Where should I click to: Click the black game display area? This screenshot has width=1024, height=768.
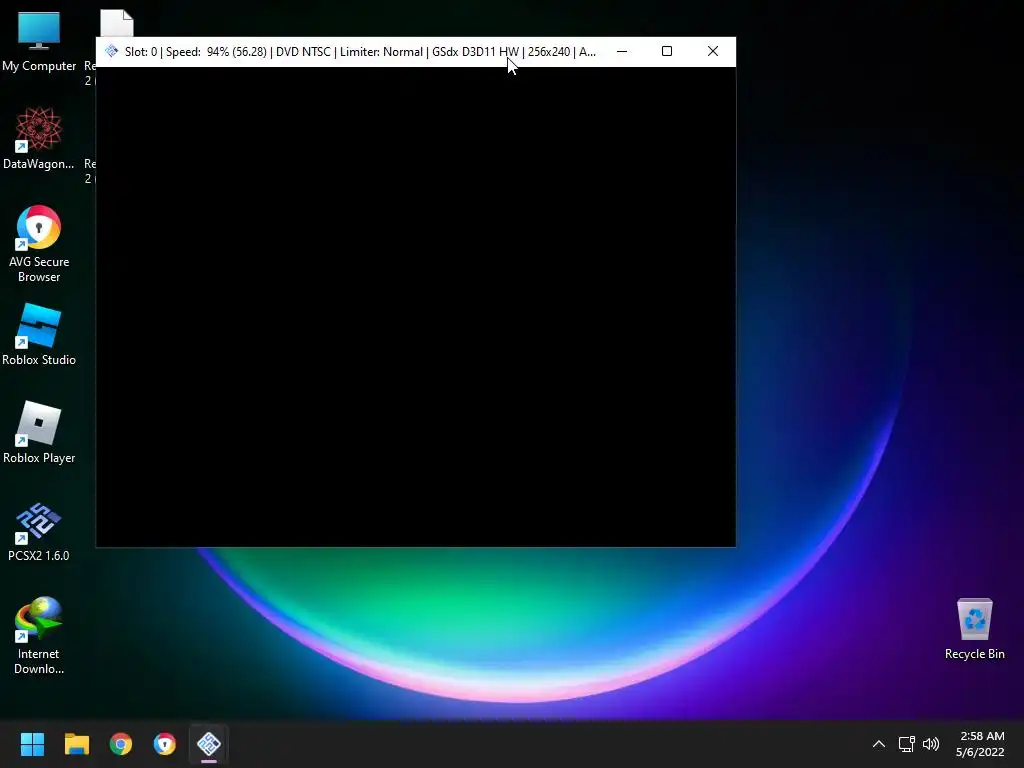click(416, 307)
